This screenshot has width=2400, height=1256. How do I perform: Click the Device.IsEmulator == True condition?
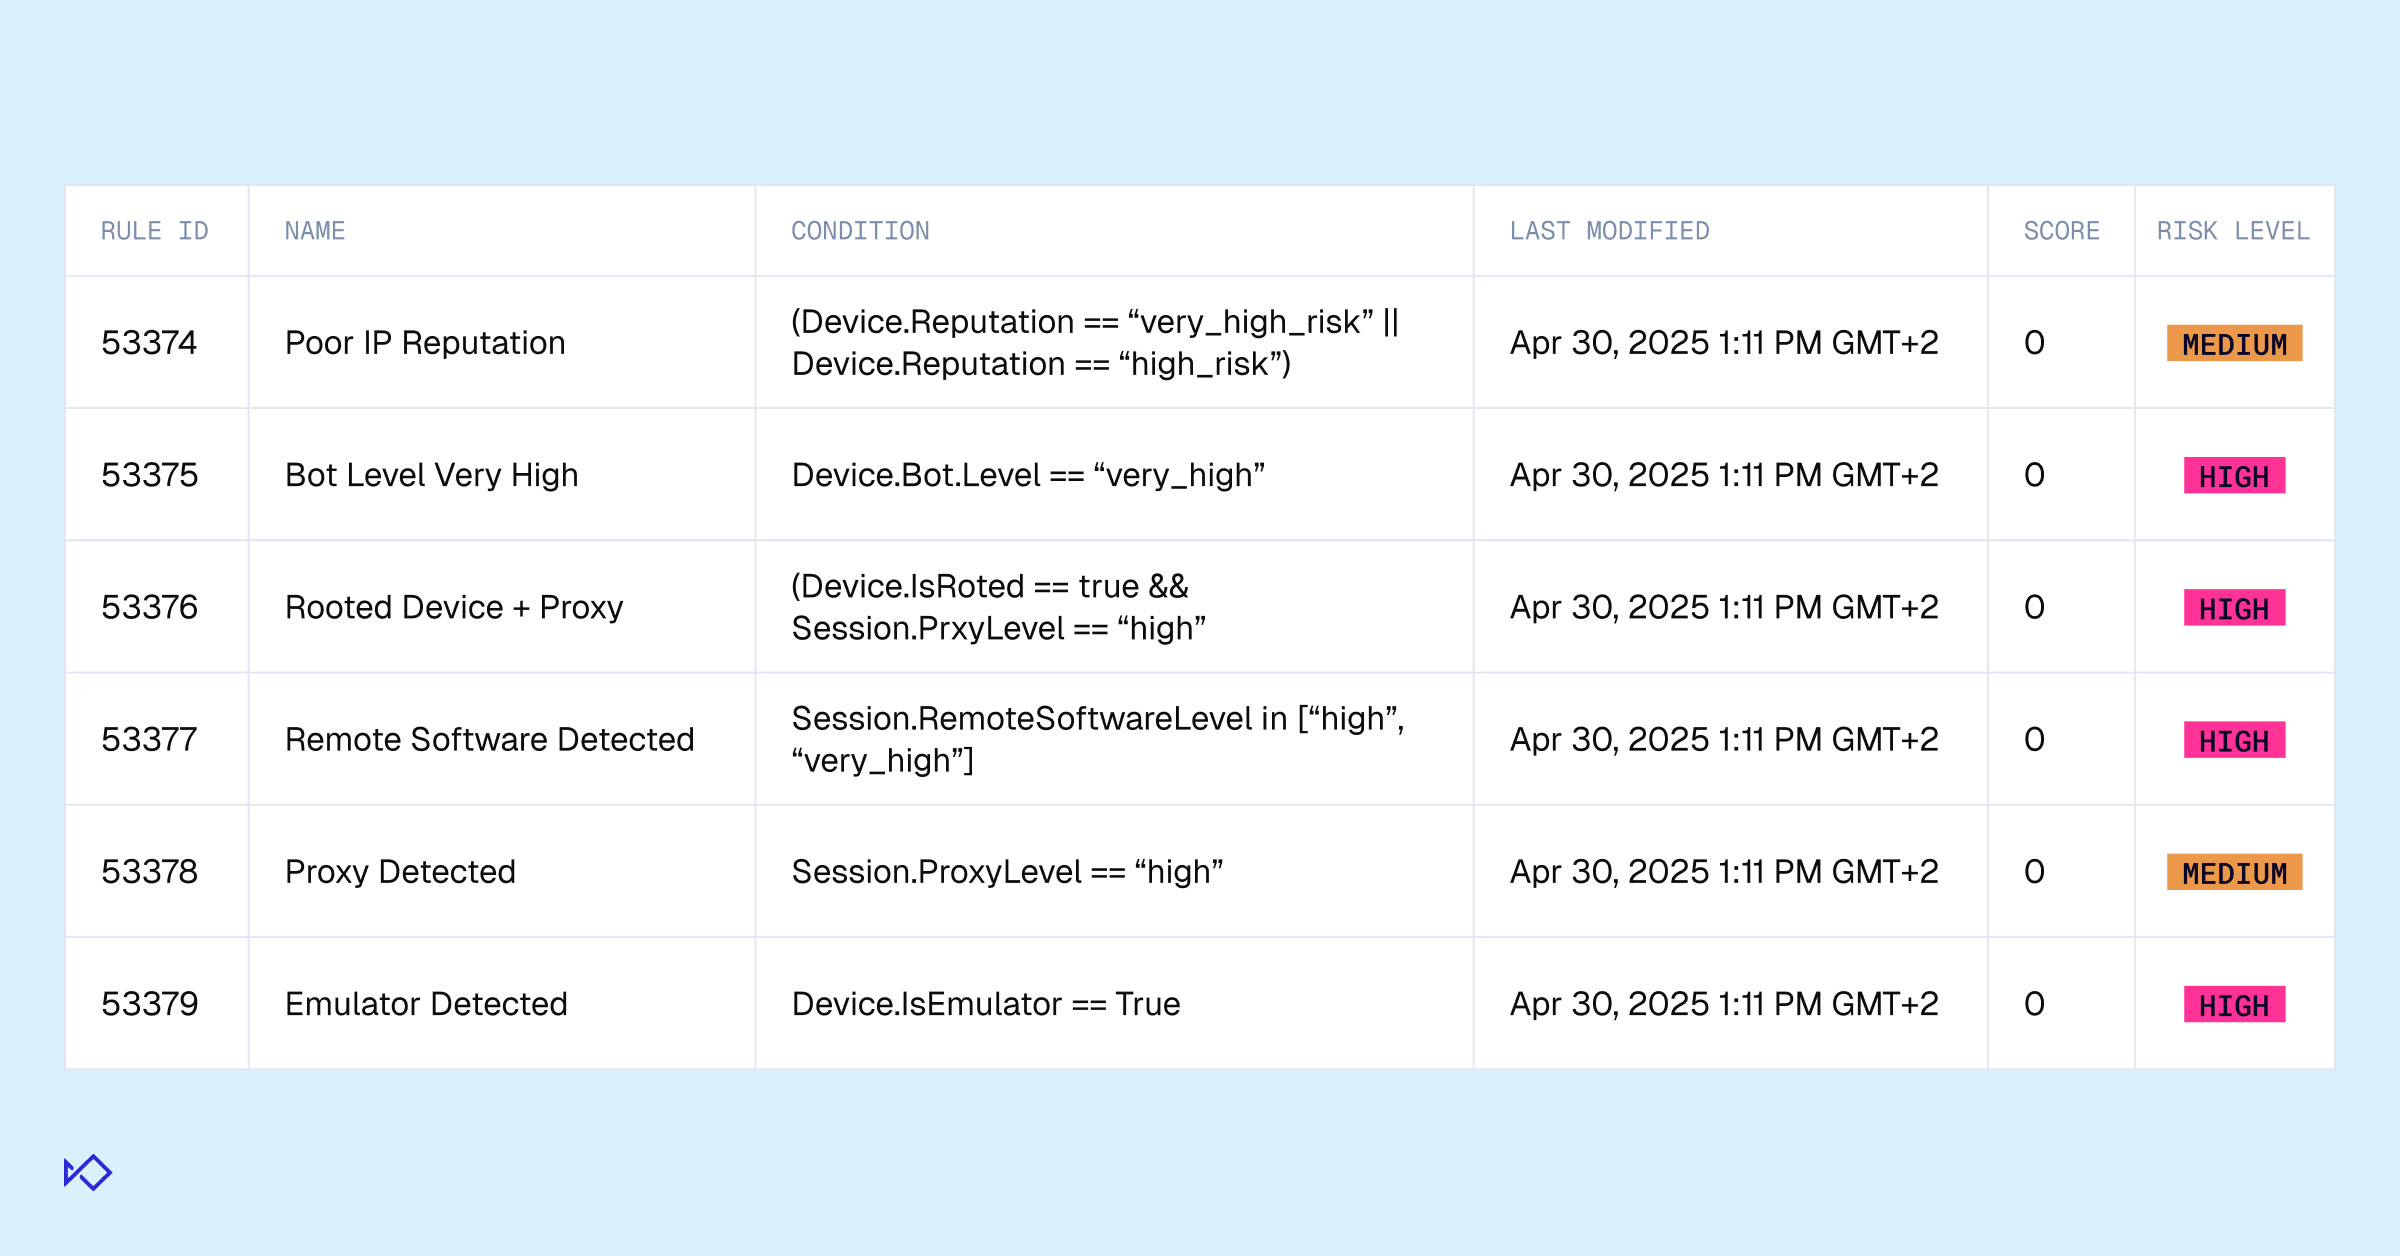pyautogui.click(x=985, y=1004)
